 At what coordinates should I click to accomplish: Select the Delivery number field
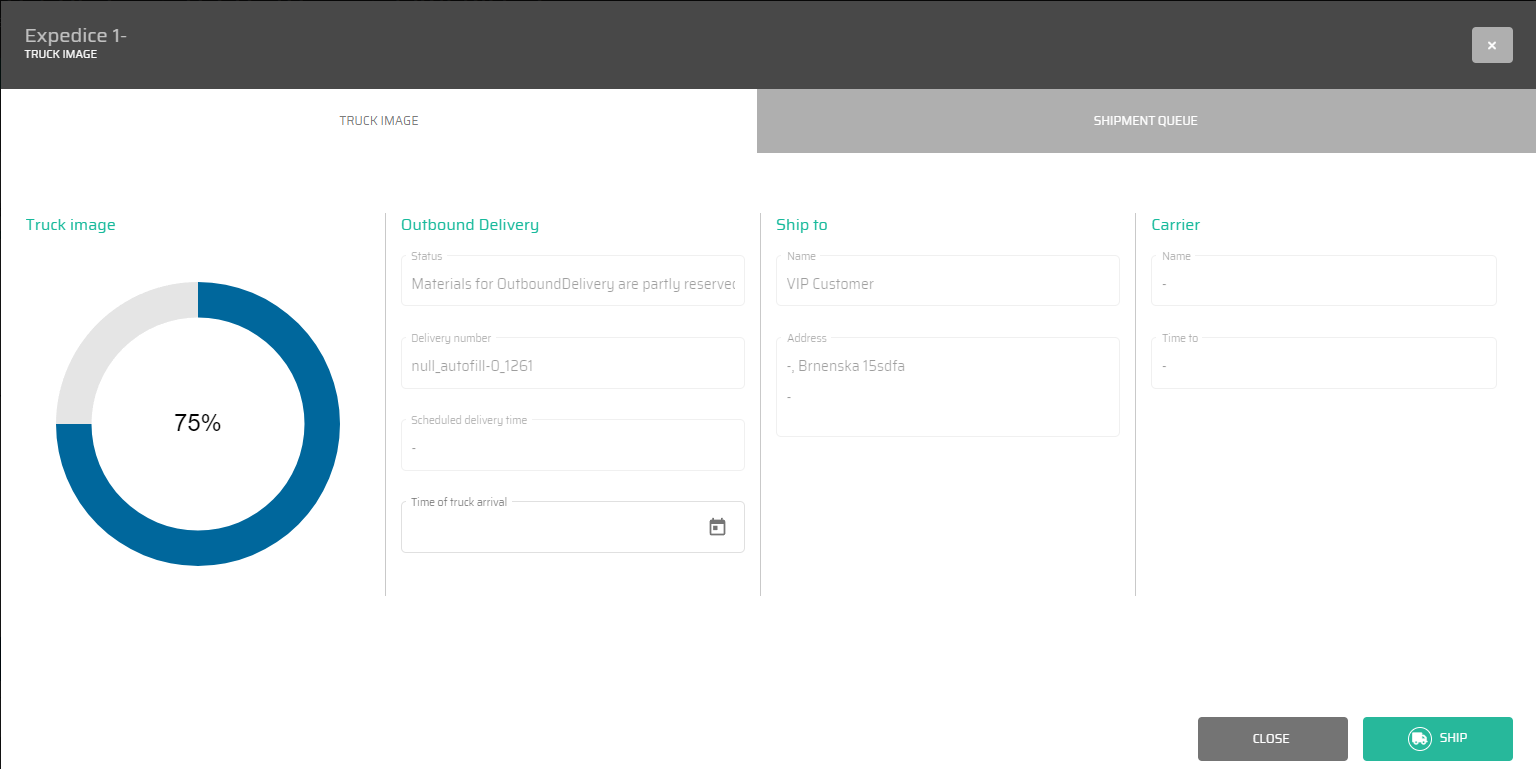(572, 366)
